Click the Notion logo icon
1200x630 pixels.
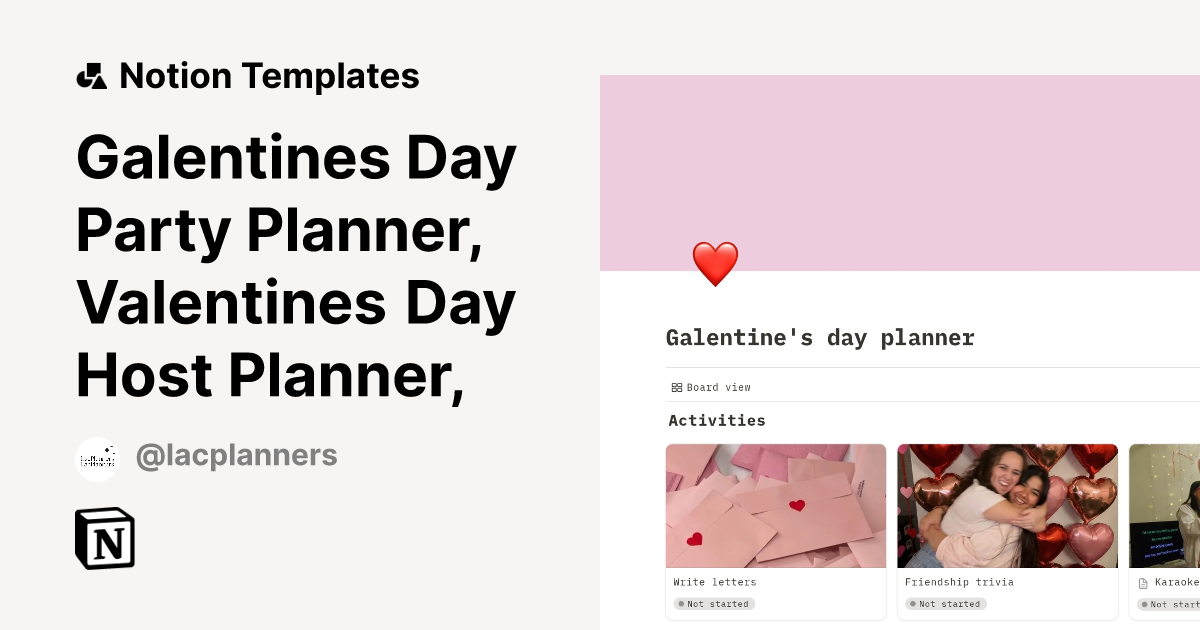[104, 538]
